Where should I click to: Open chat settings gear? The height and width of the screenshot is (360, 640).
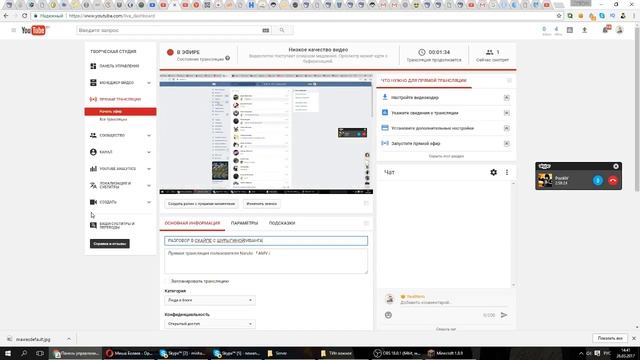493,172
